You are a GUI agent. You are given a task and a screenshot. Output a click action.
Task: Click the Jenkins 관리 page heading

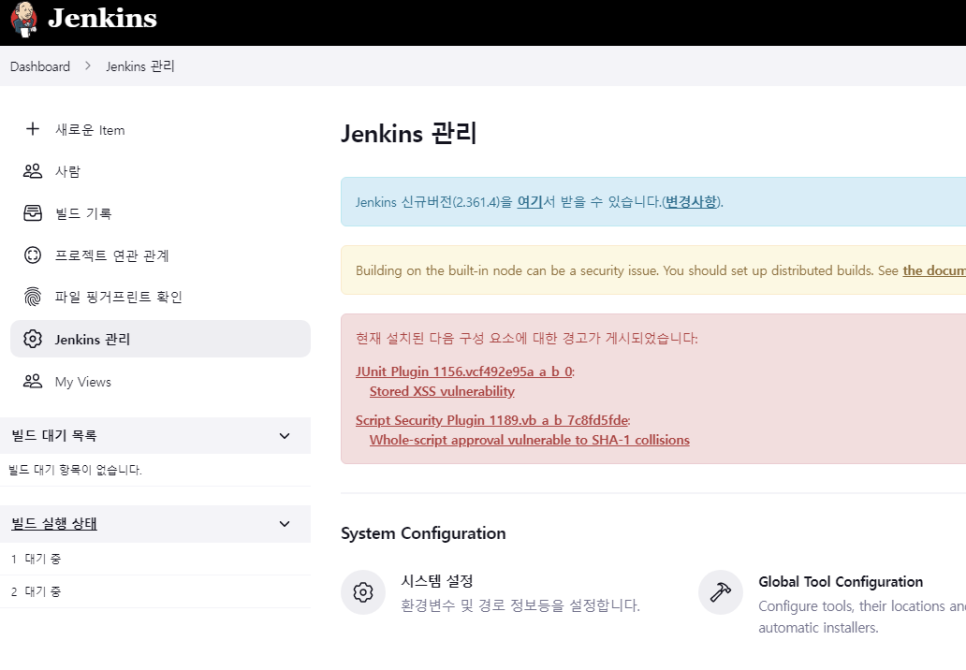(x=409, y=134)
